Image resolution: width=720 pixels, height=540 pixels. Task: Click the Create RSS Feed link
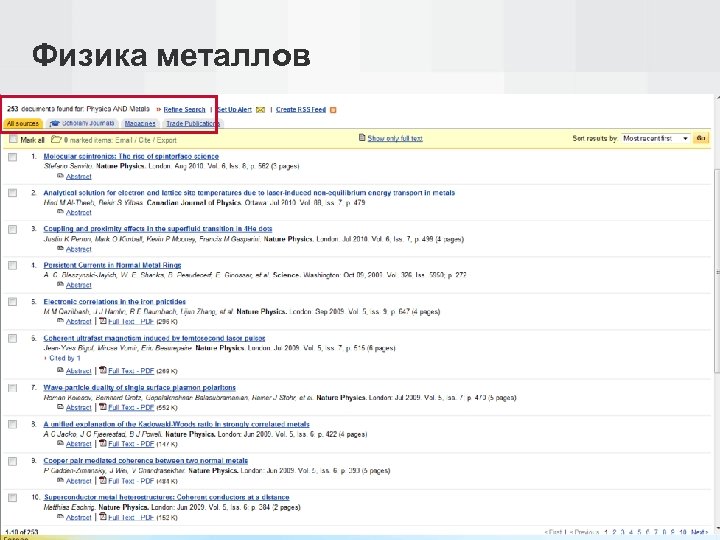301,110
